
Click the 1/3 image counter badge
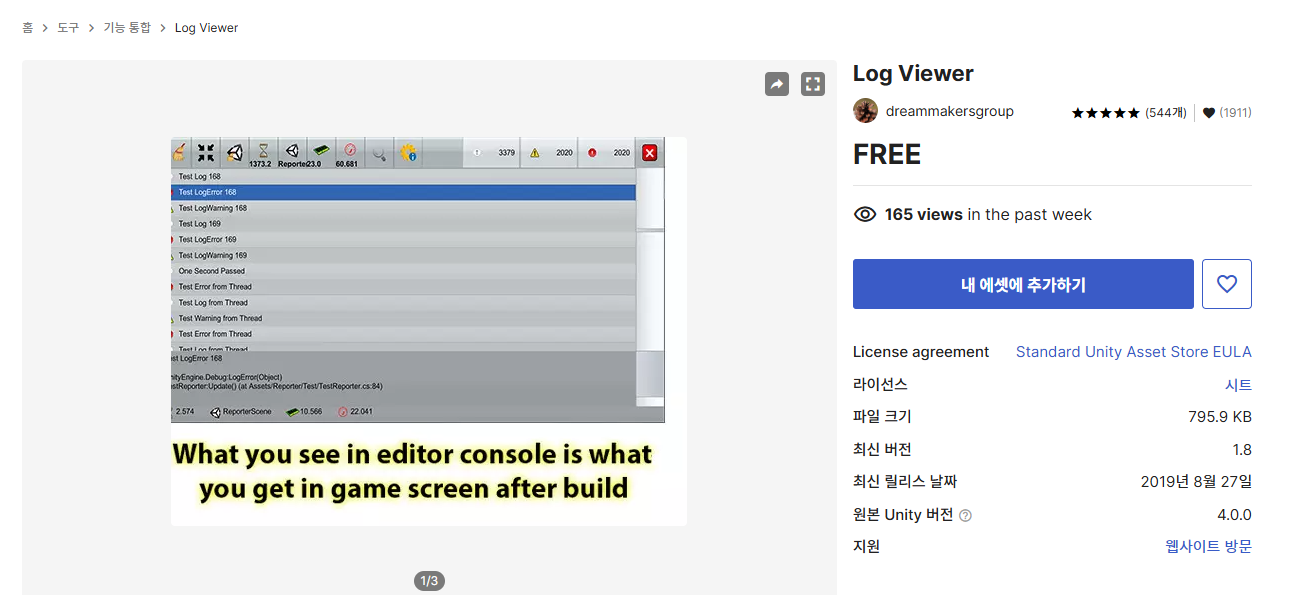[429, 581]
